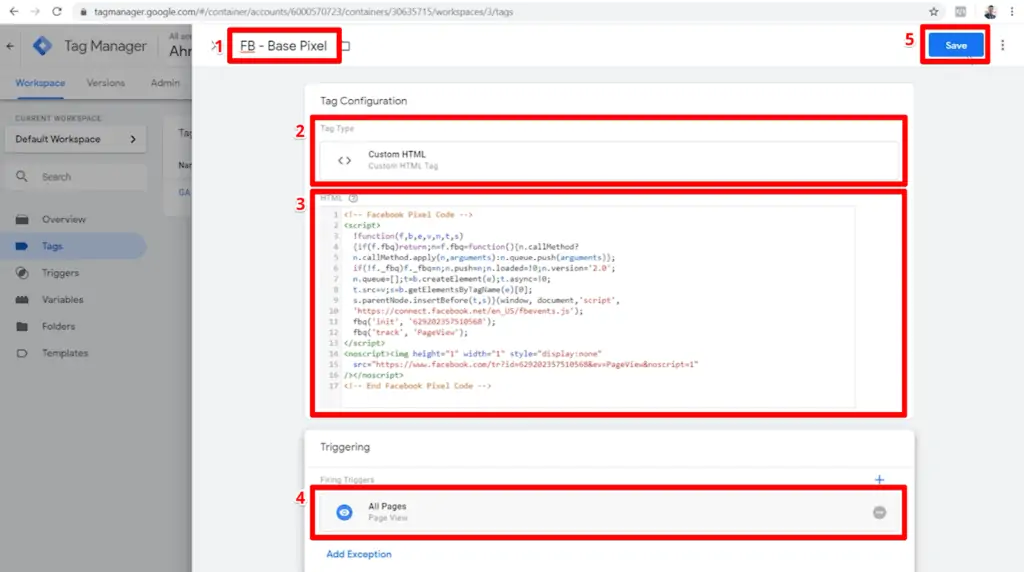The width and height of the screenshot is (1024, 572).
Task: Open Variables in the sidebar
Action: point(63,300)
